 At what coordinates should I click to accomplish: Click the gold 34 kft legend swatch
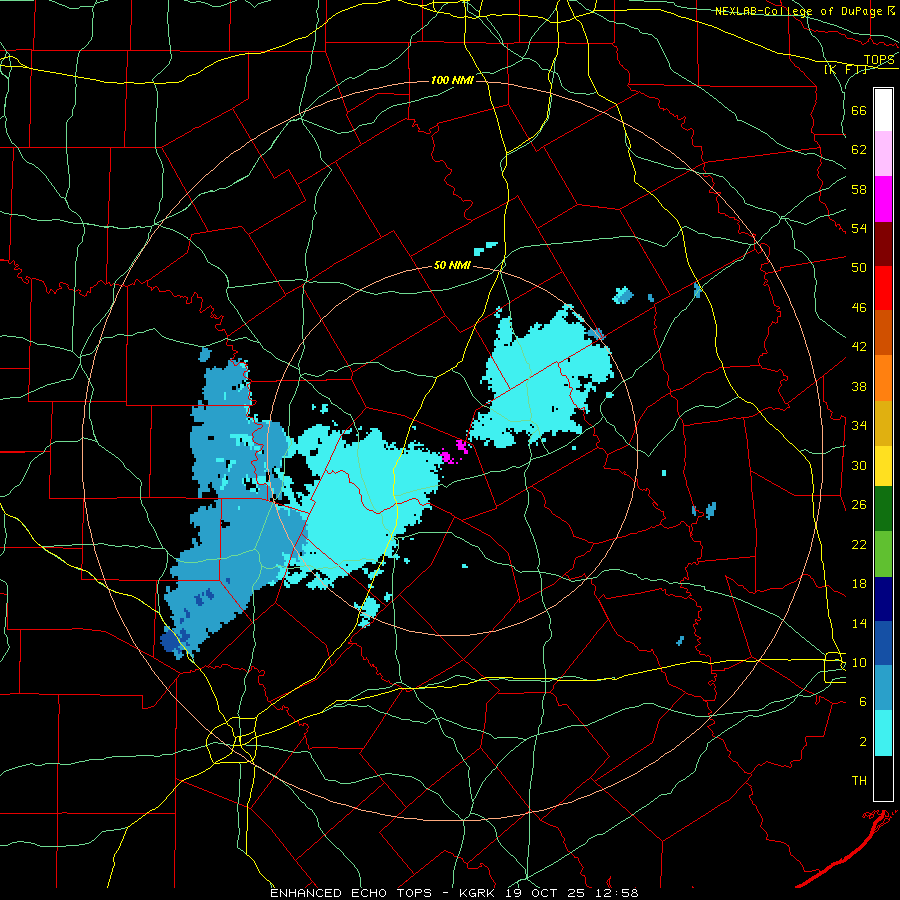(883, 423)
